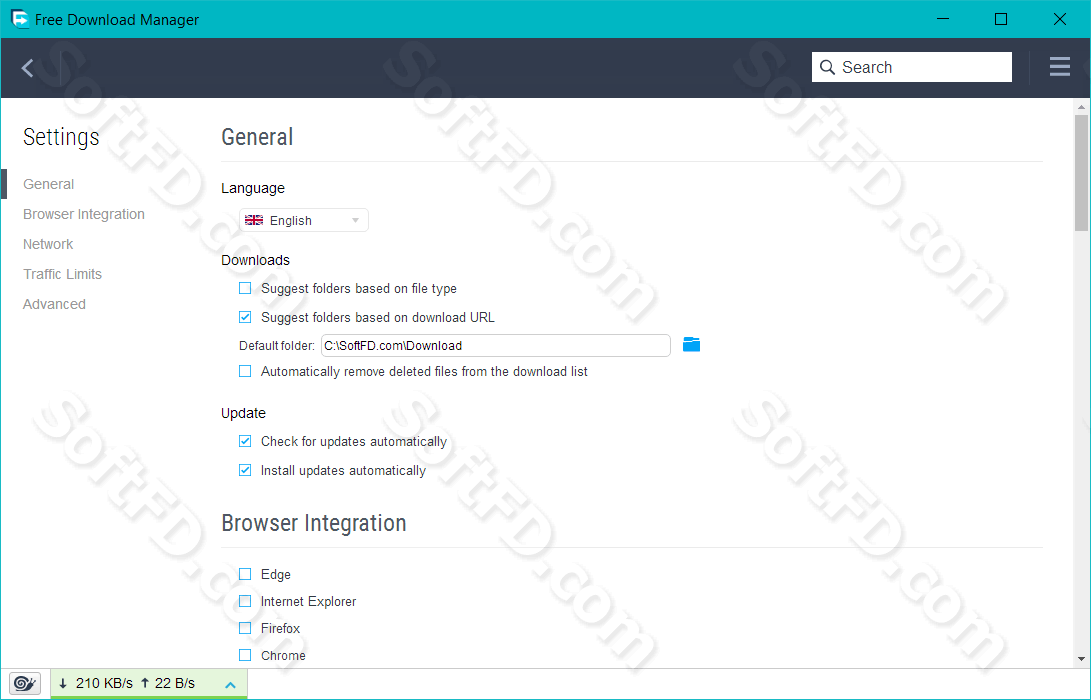Viewport: 1091px width, 700px height.
Task: Click the Settings title text
Action: coord(61,137)
